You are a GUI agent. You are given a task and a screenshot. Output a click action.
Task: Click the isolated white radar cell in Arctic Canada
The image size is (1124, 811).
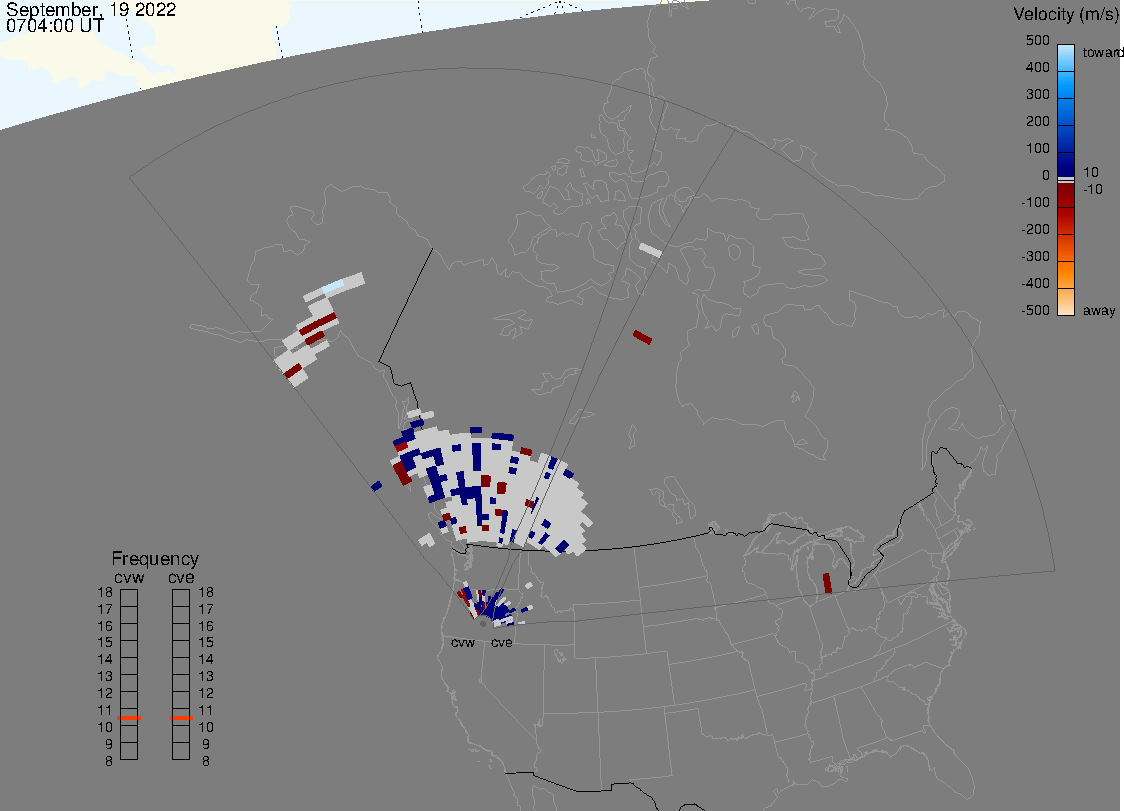tap(650, 250)
